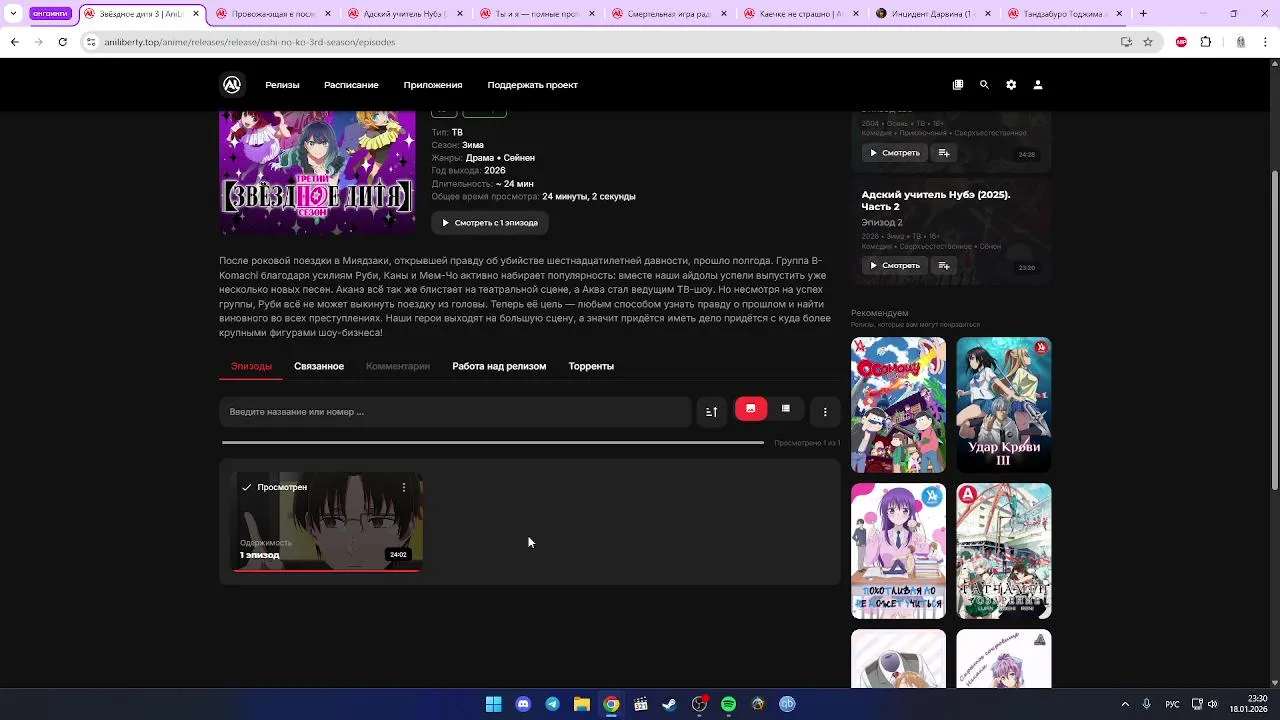Open Telegram from taskbar
The height and width of the screenshot is (720, 1280).
552,704
